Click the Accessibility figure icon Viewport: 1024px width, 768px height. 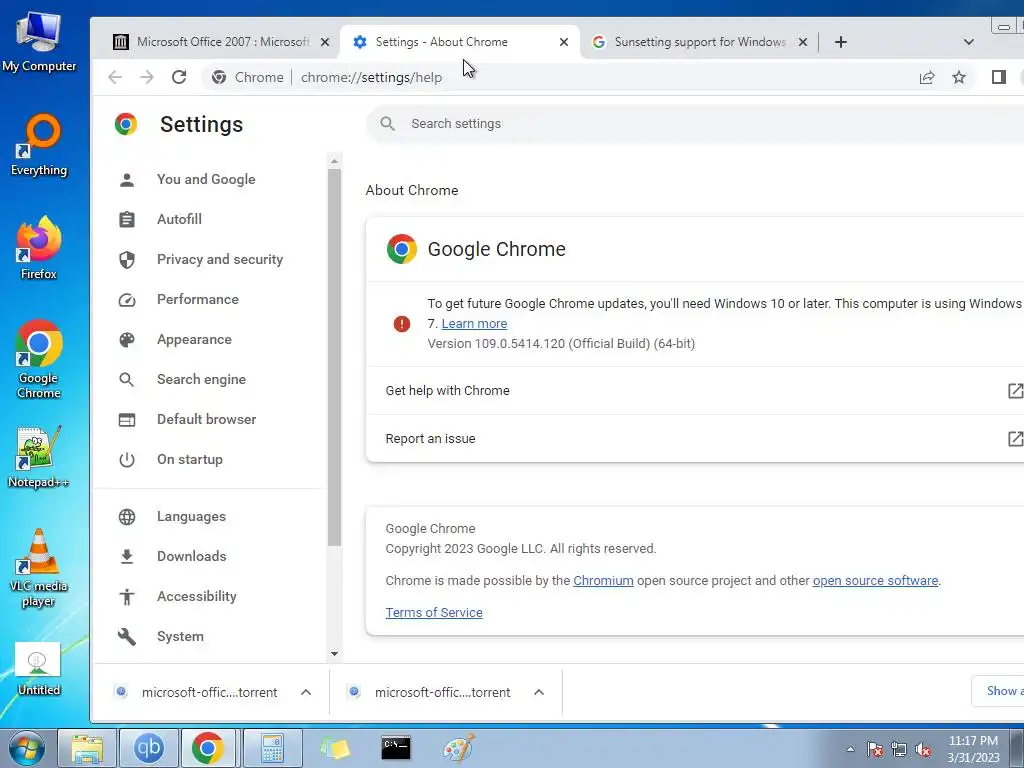click(127, 596)
